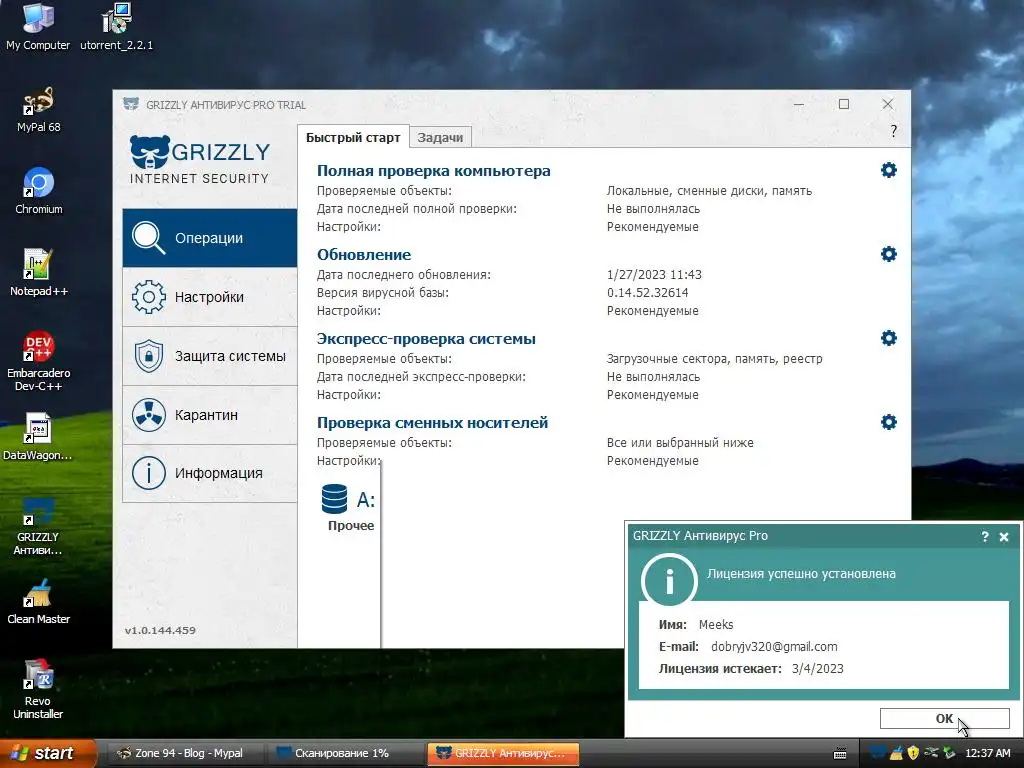Image resolution: width=1024 pixels, height=768 pixels.
Task: Maximize the GRIZZLY main window
Action: pyautogui.click(x=844, y=104)
